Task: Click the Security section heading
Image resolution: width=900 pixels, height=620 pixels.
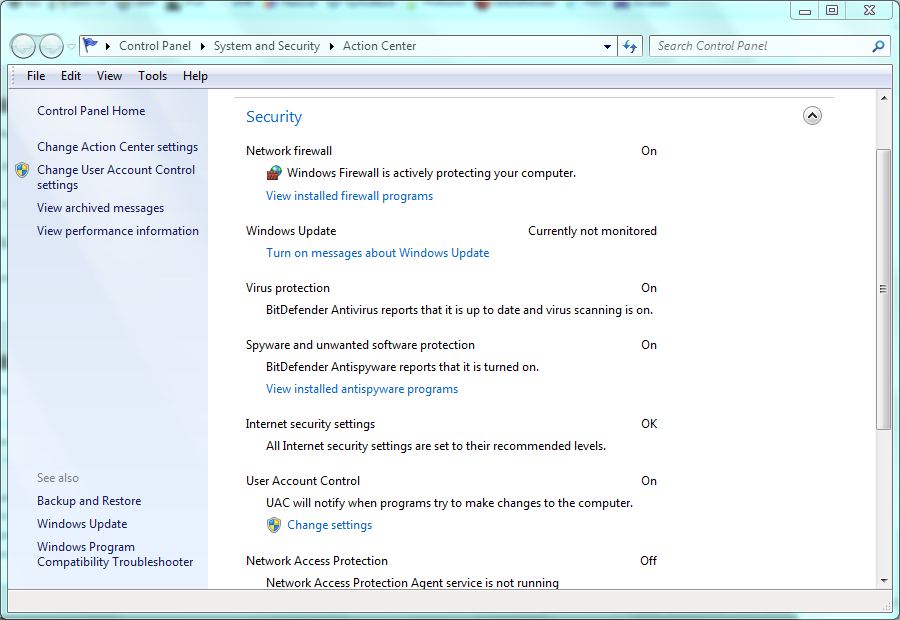Action: (x=274, y=117)
